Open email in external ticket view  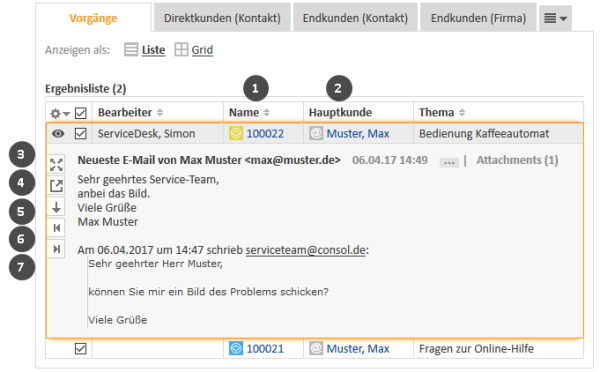click(x=56, y=186)
